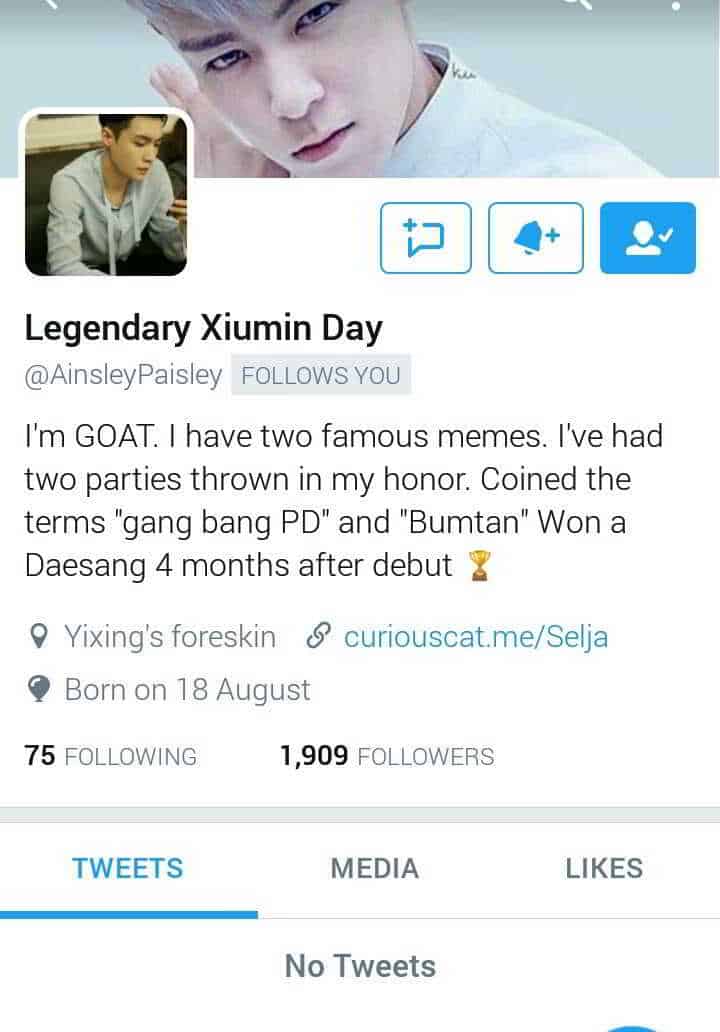Tap the location pin icon
Image resolution: width=720 pixels, height=1032 pixels.
39,636
